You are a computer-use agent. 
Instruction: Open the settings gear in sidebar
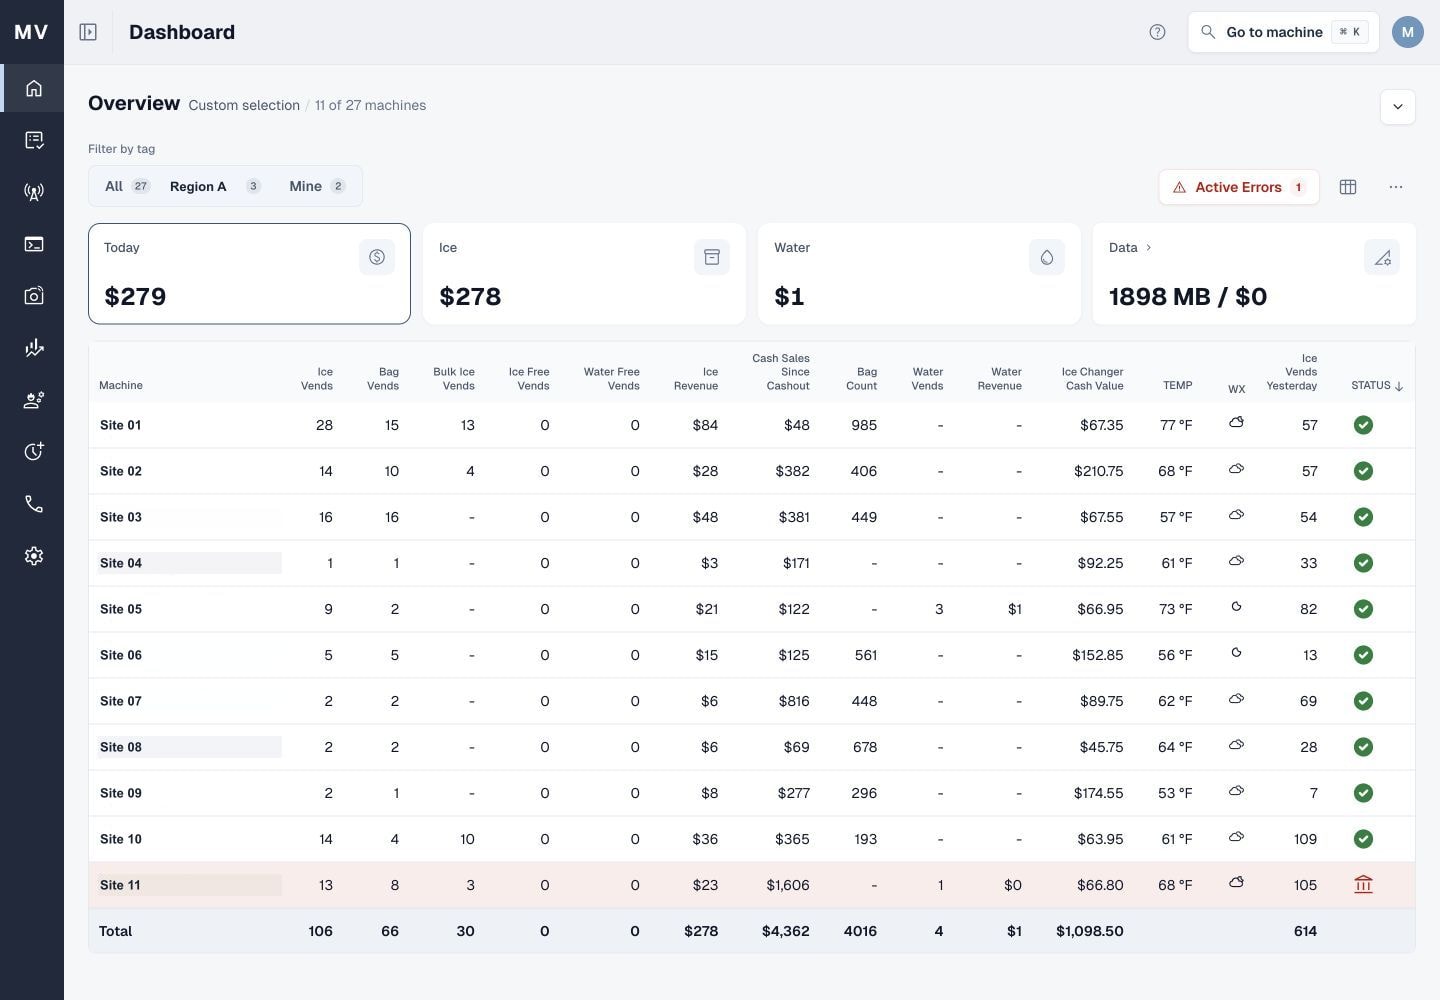click(x=34, y=556)
